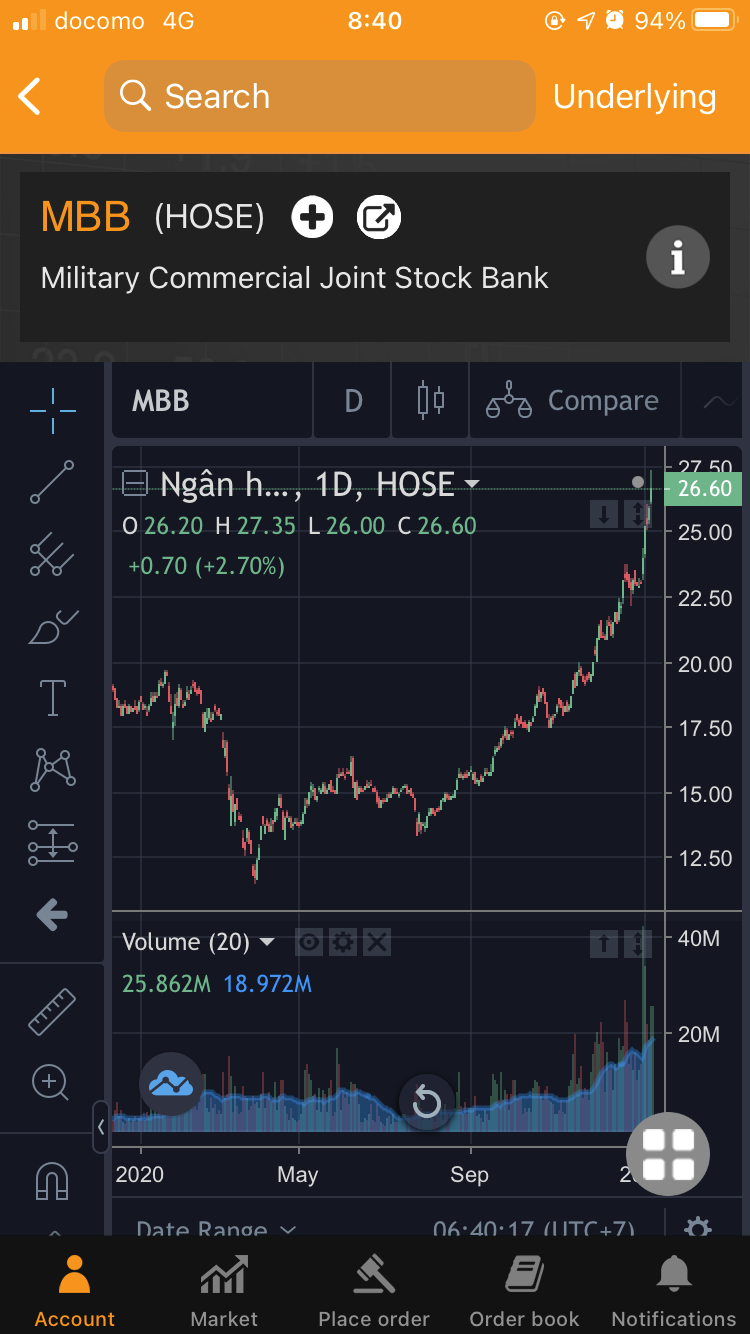Collapse the price legend box toggle
This screenshot has width=750, height=1334.
[x=135, y=485]
